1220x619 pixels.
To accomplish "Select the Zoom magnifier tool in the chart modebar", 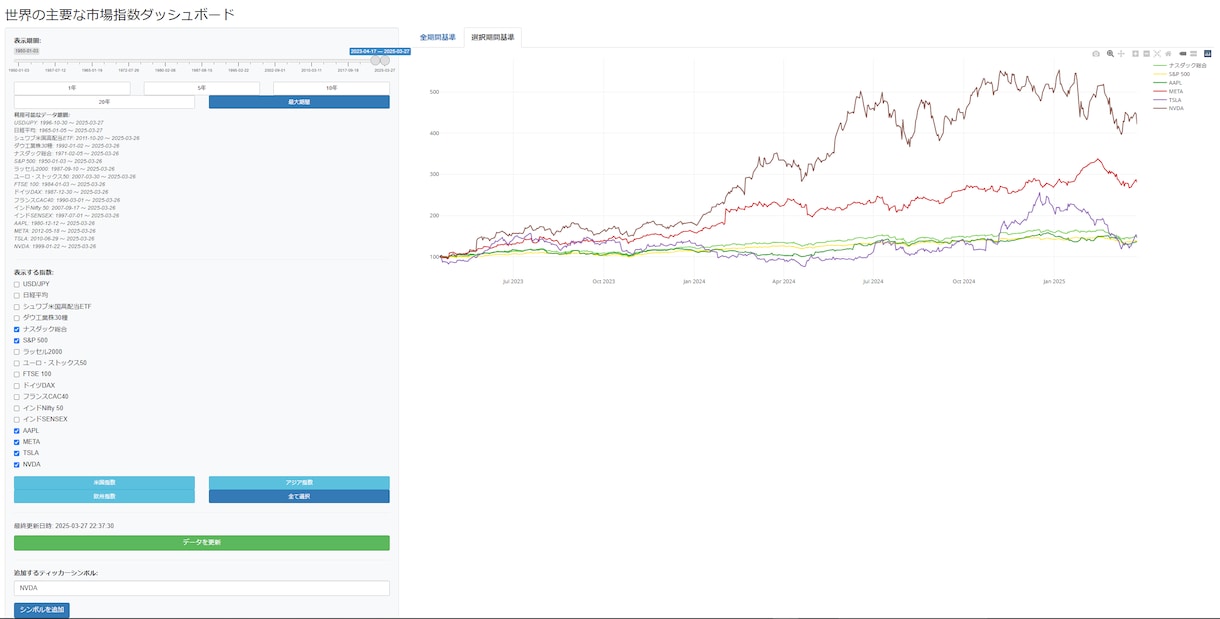I will pyautogui.click(x=1110, y=53).
